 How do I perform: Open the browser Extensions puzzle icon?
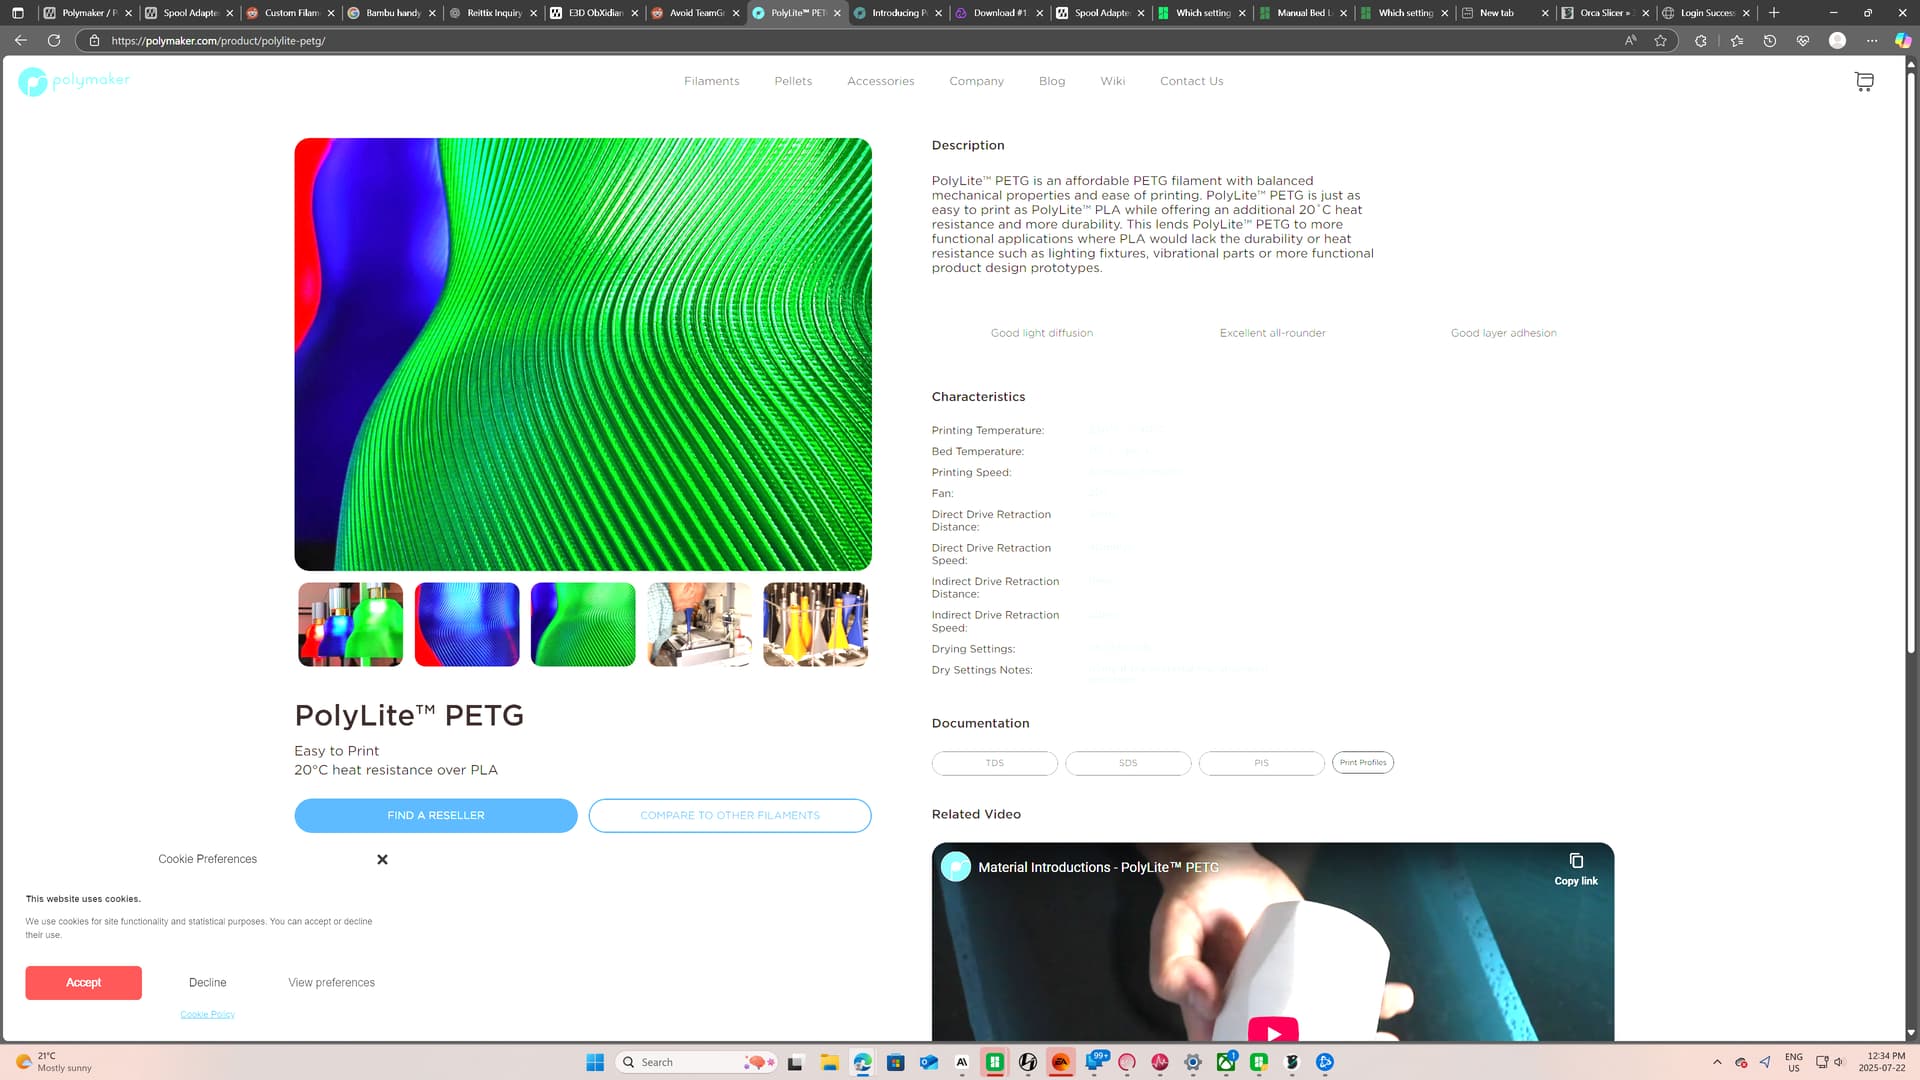tap(1701, 41)
